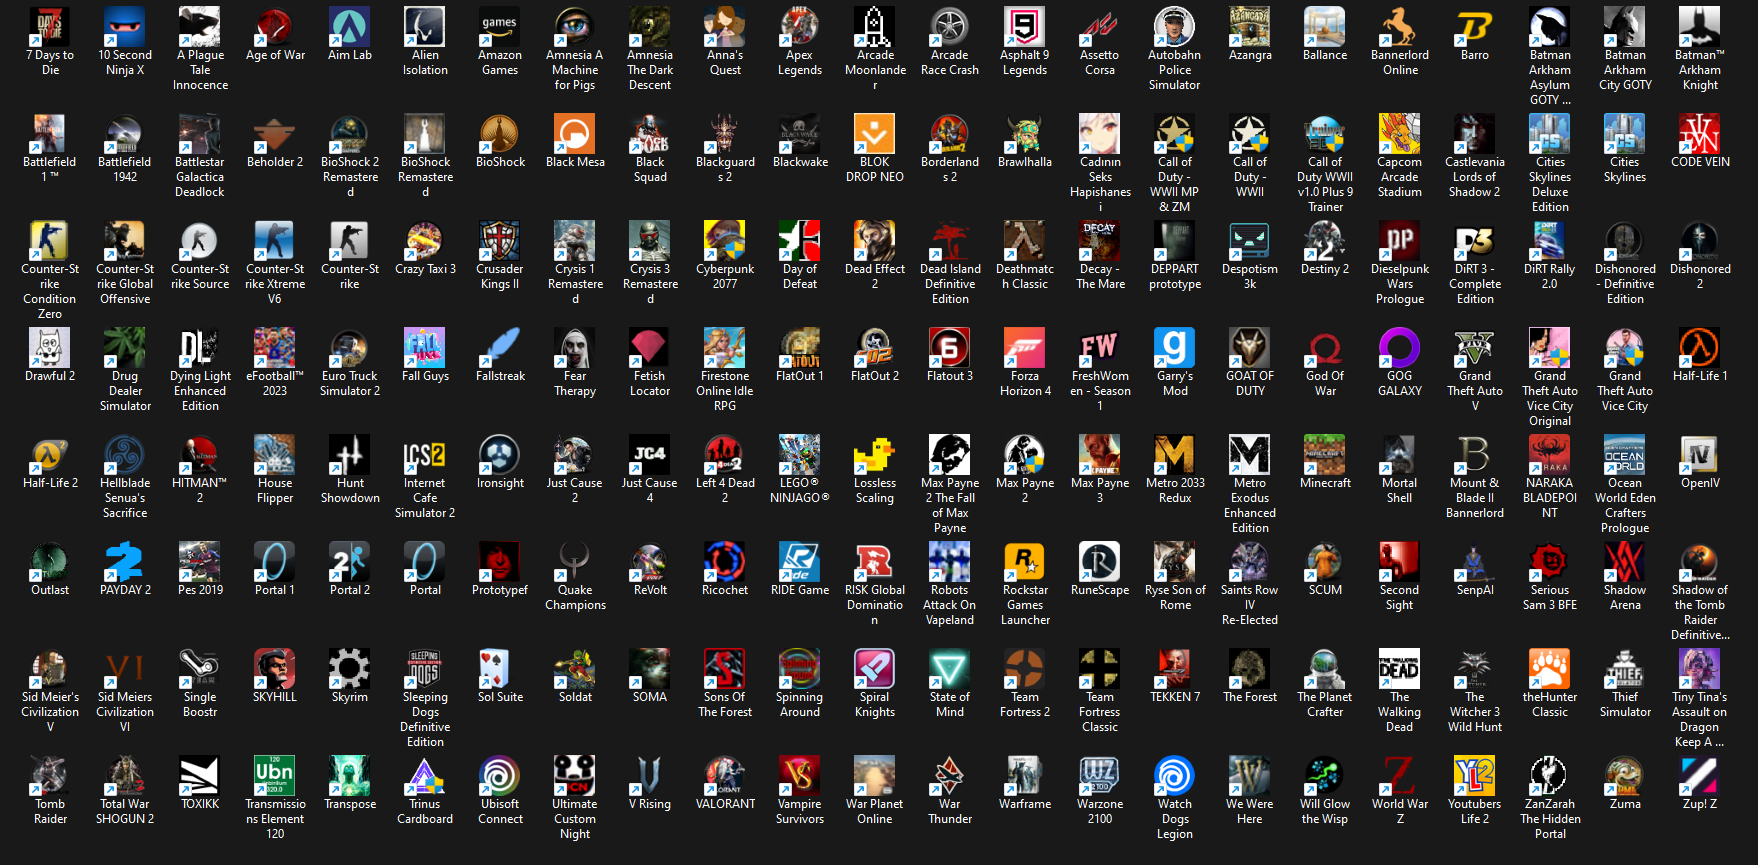The height and width of the screenshot is (865, 1758).
Task: Select the God Of War icon
Action: point(1325,348)
